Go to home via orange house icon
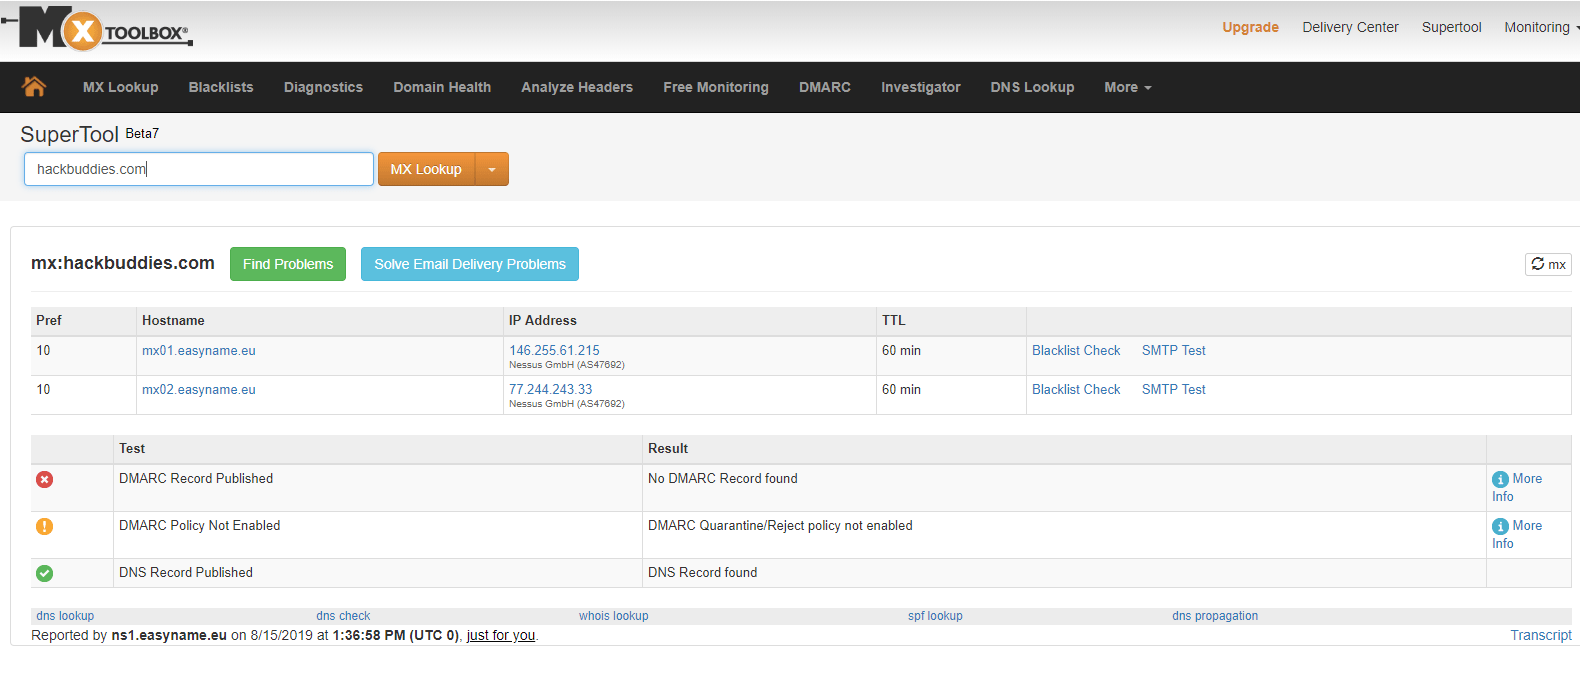This screenshot has height=679, width=1580. tap(34, 87)
